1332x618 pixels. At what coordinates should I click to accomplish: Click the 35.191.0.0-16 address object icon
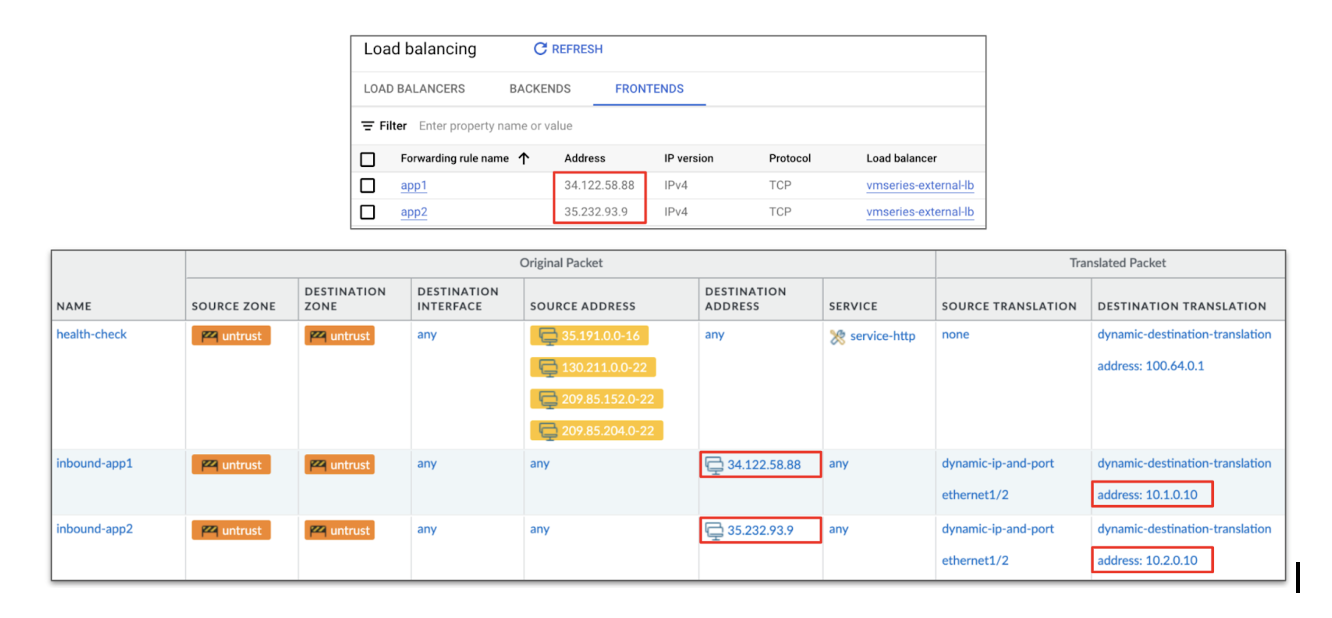click(548, 336)
